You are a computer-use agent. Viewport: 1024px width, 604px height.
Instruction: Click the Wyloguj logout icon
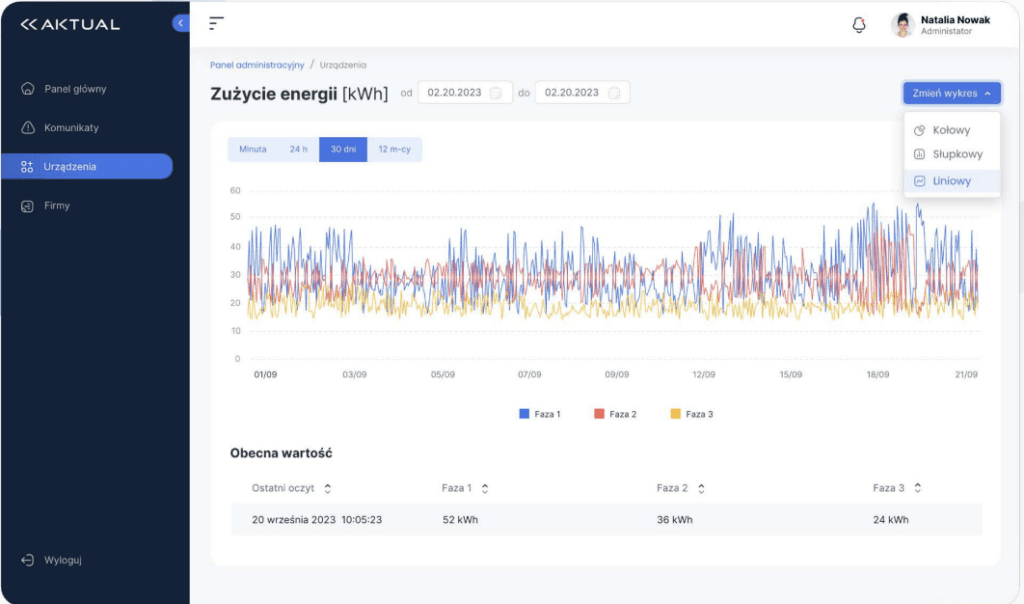(27, 560)
